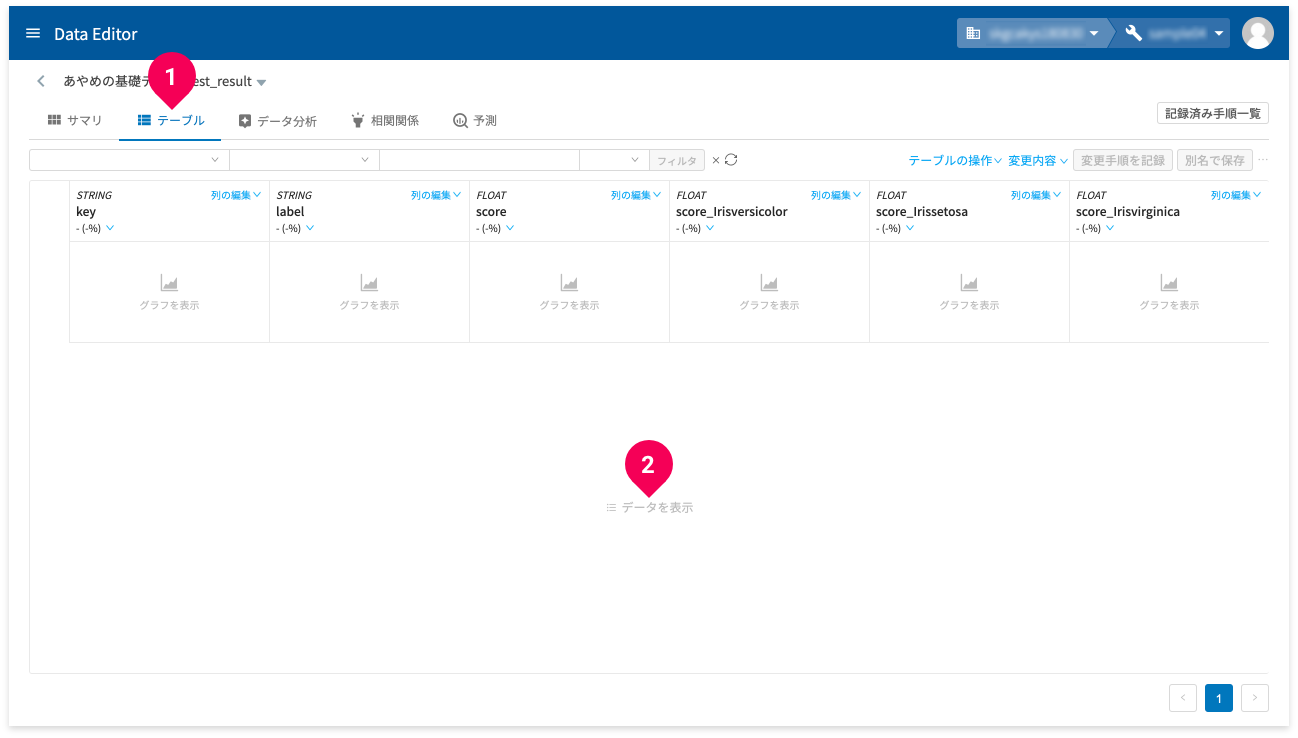Viewport: 1298px width, 738px height.
Task: Open 列の編集 for the score column
Action: (636, 195)
